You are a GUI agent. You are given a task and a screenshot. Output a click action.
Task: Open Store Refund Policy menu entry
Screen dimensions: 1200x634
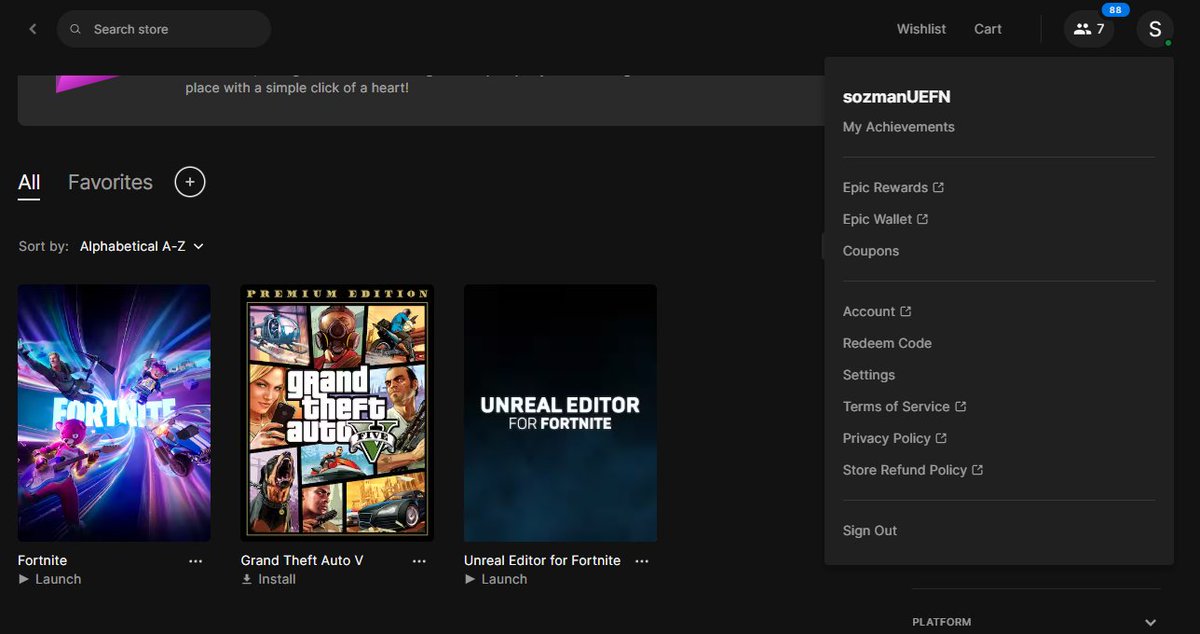coord(904,470)
